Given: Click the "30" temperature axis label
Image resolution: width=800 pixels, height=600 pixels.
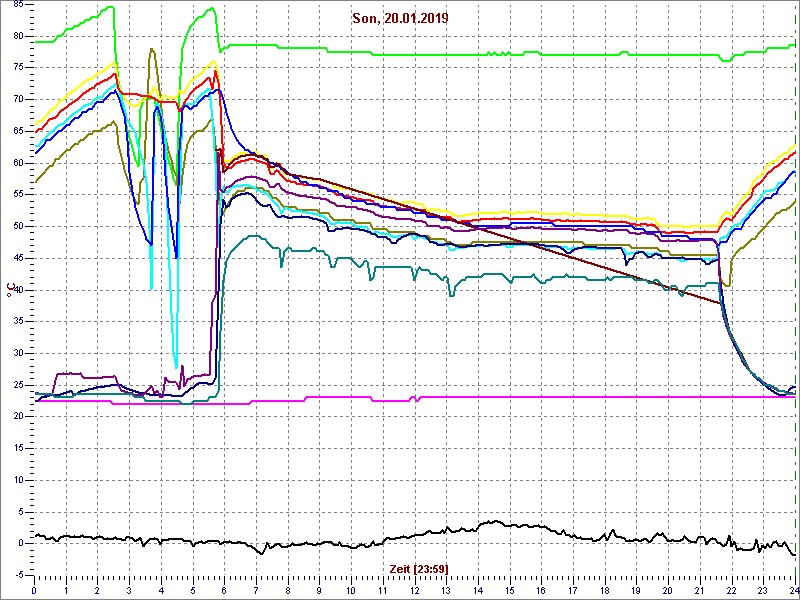Looking at the screenshot, I should pyautogui.click(x=17, y=354).
